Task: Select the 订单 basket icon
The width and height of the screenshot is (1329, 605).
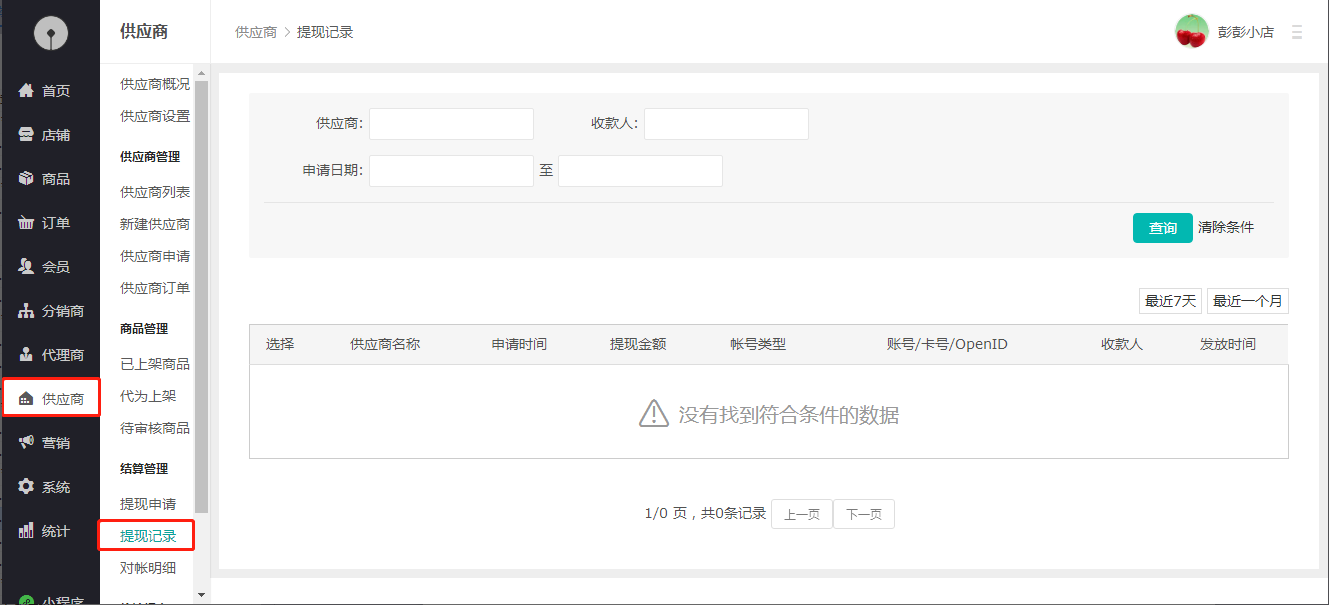Action: pyautogui.click(x=27, y=223)
